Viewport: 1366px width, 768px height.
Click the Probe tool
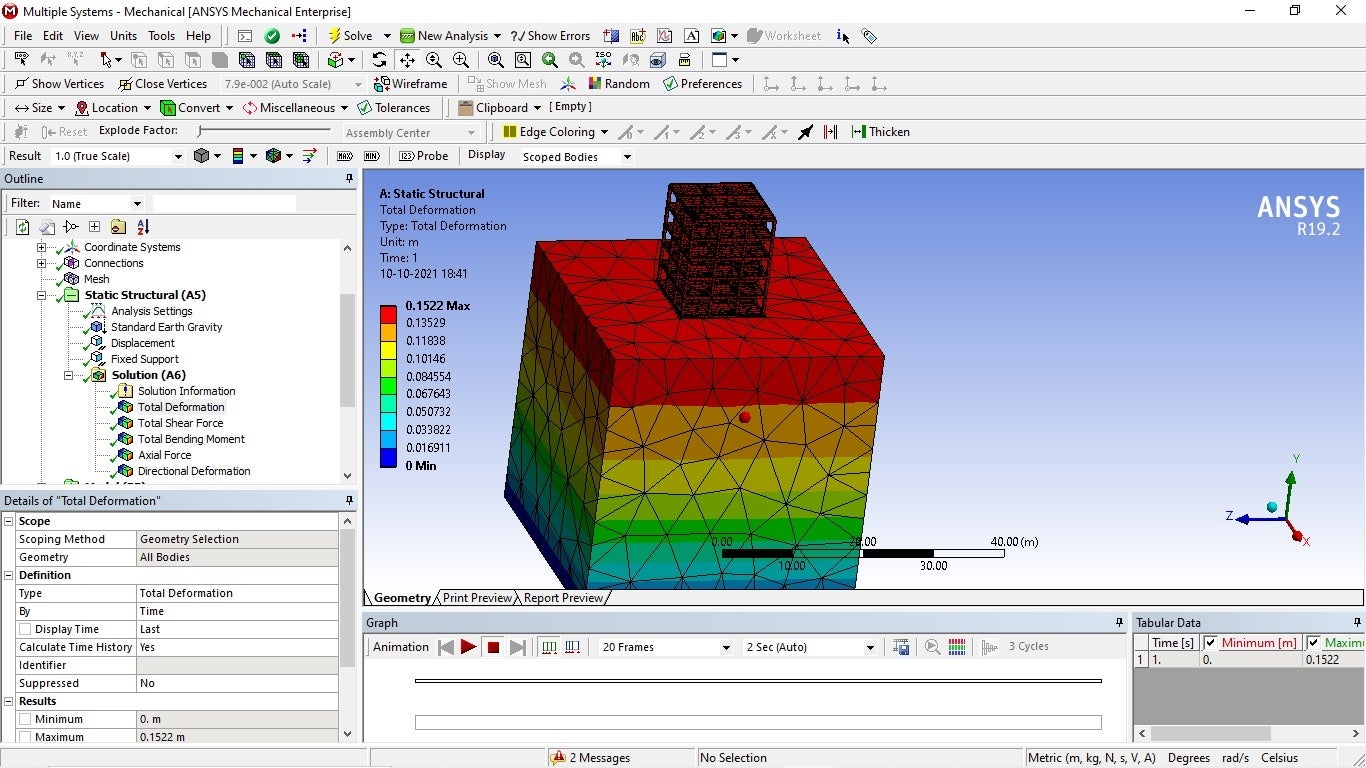(424, 156)
